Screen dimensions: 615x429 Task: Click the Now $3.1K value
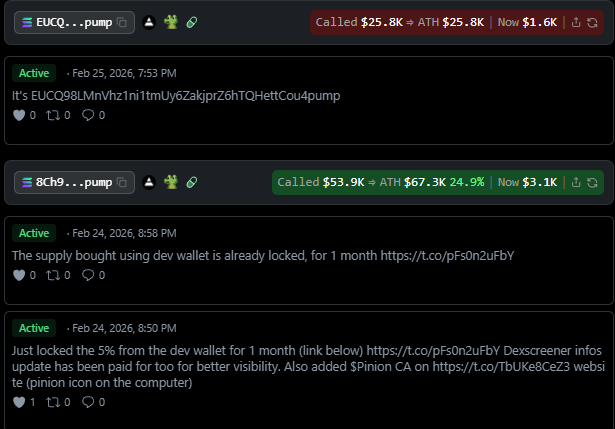tap(539, 182)
